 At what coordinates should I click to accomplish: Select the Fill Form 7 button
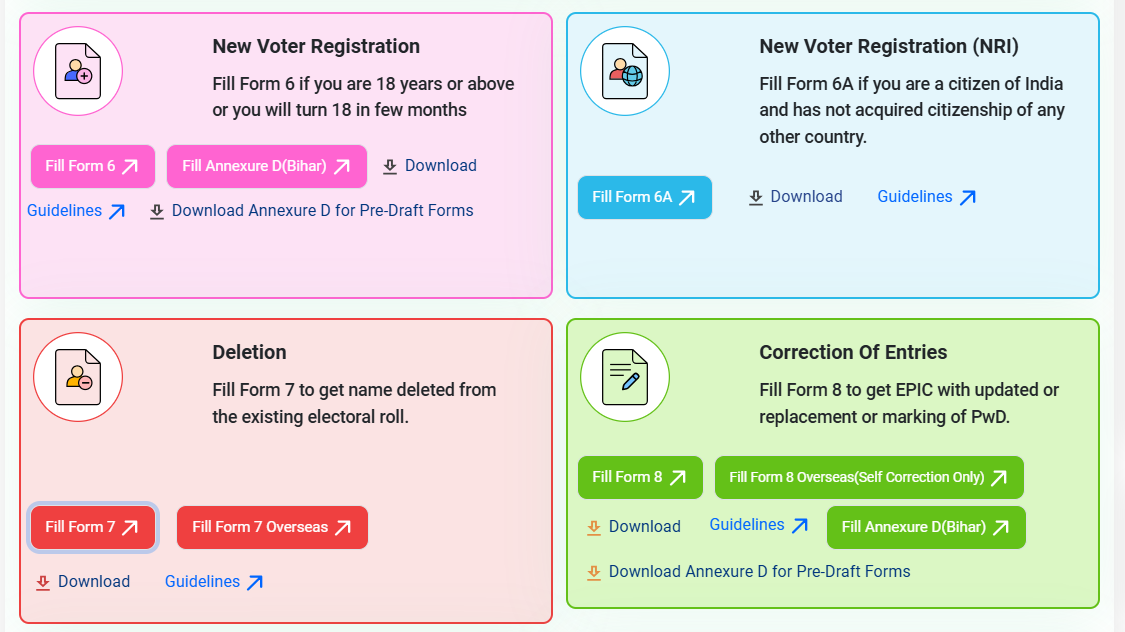point(92,527)
